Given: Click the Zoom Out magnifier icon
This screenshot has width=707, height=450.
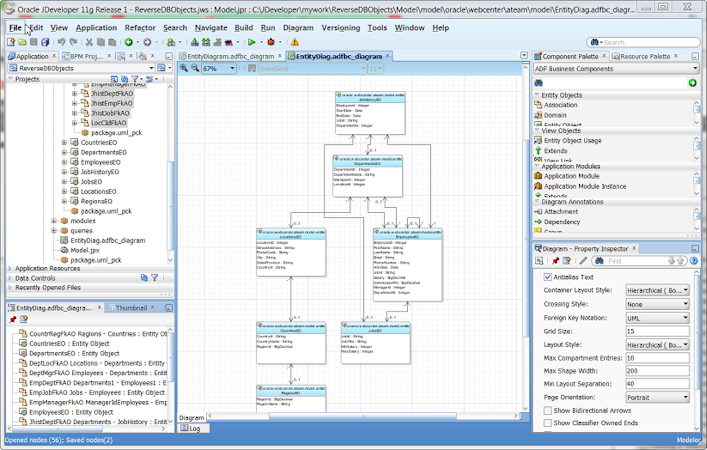Looking at the screenshot, I should click(x=195, y=69).
